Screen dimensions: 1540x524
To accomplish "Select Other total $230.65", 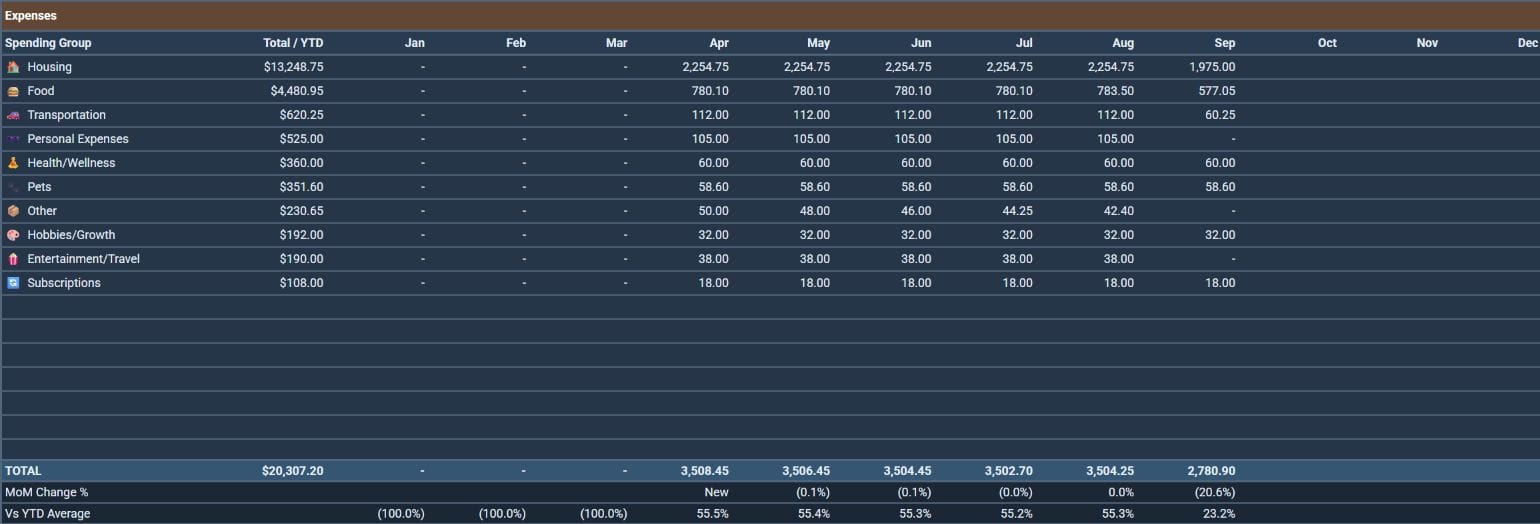I will click(302, 211).
